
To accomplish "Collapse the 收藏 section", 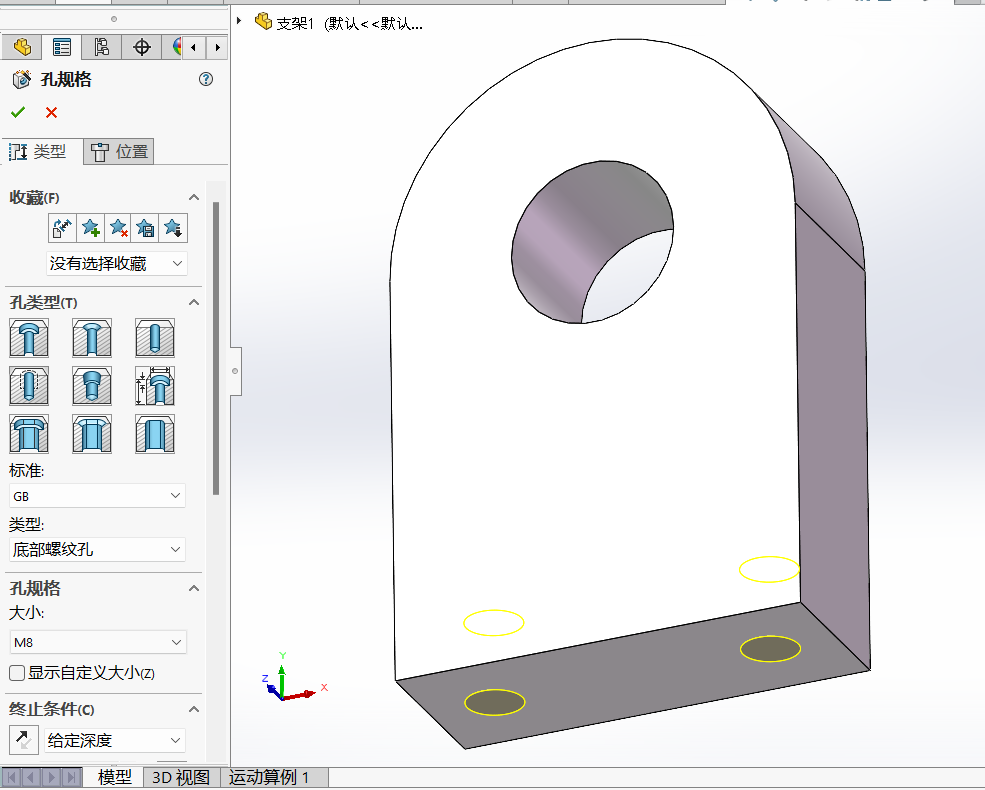I will [x=194, y=197].
